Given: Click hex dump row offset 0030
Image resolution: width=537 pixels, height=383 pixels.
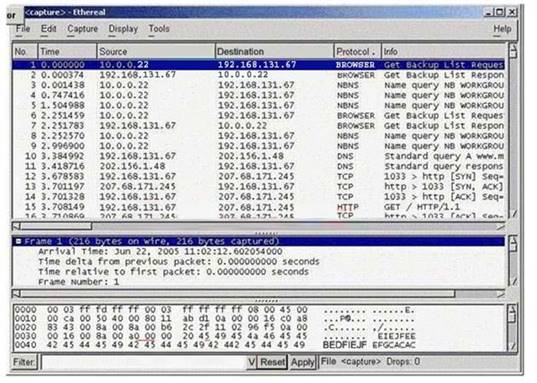Looking at the screenshot, I should point(215,336).
